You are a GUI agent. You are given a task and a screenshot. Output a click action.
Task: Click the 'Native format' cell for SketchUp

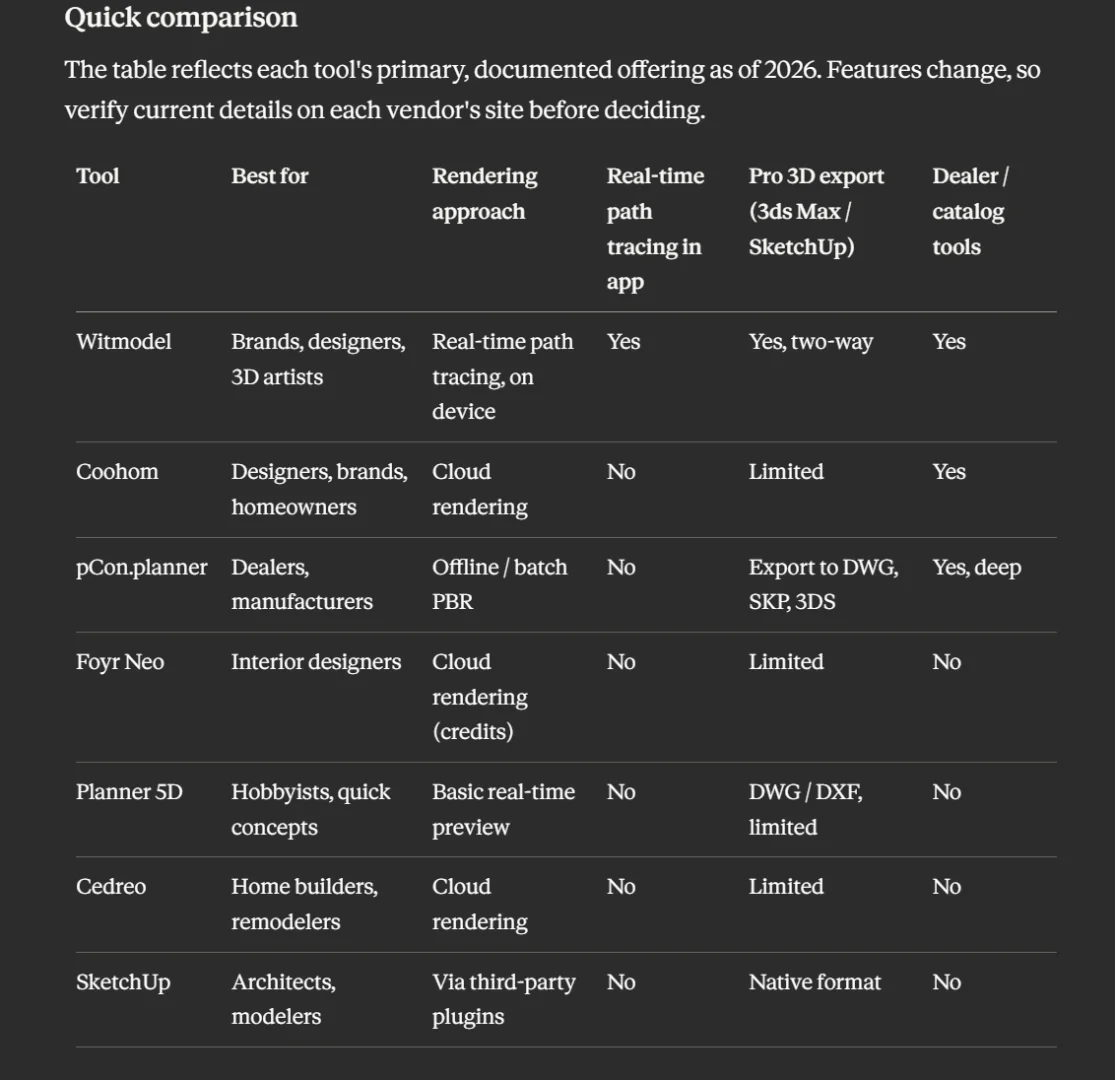click(814, 982)
